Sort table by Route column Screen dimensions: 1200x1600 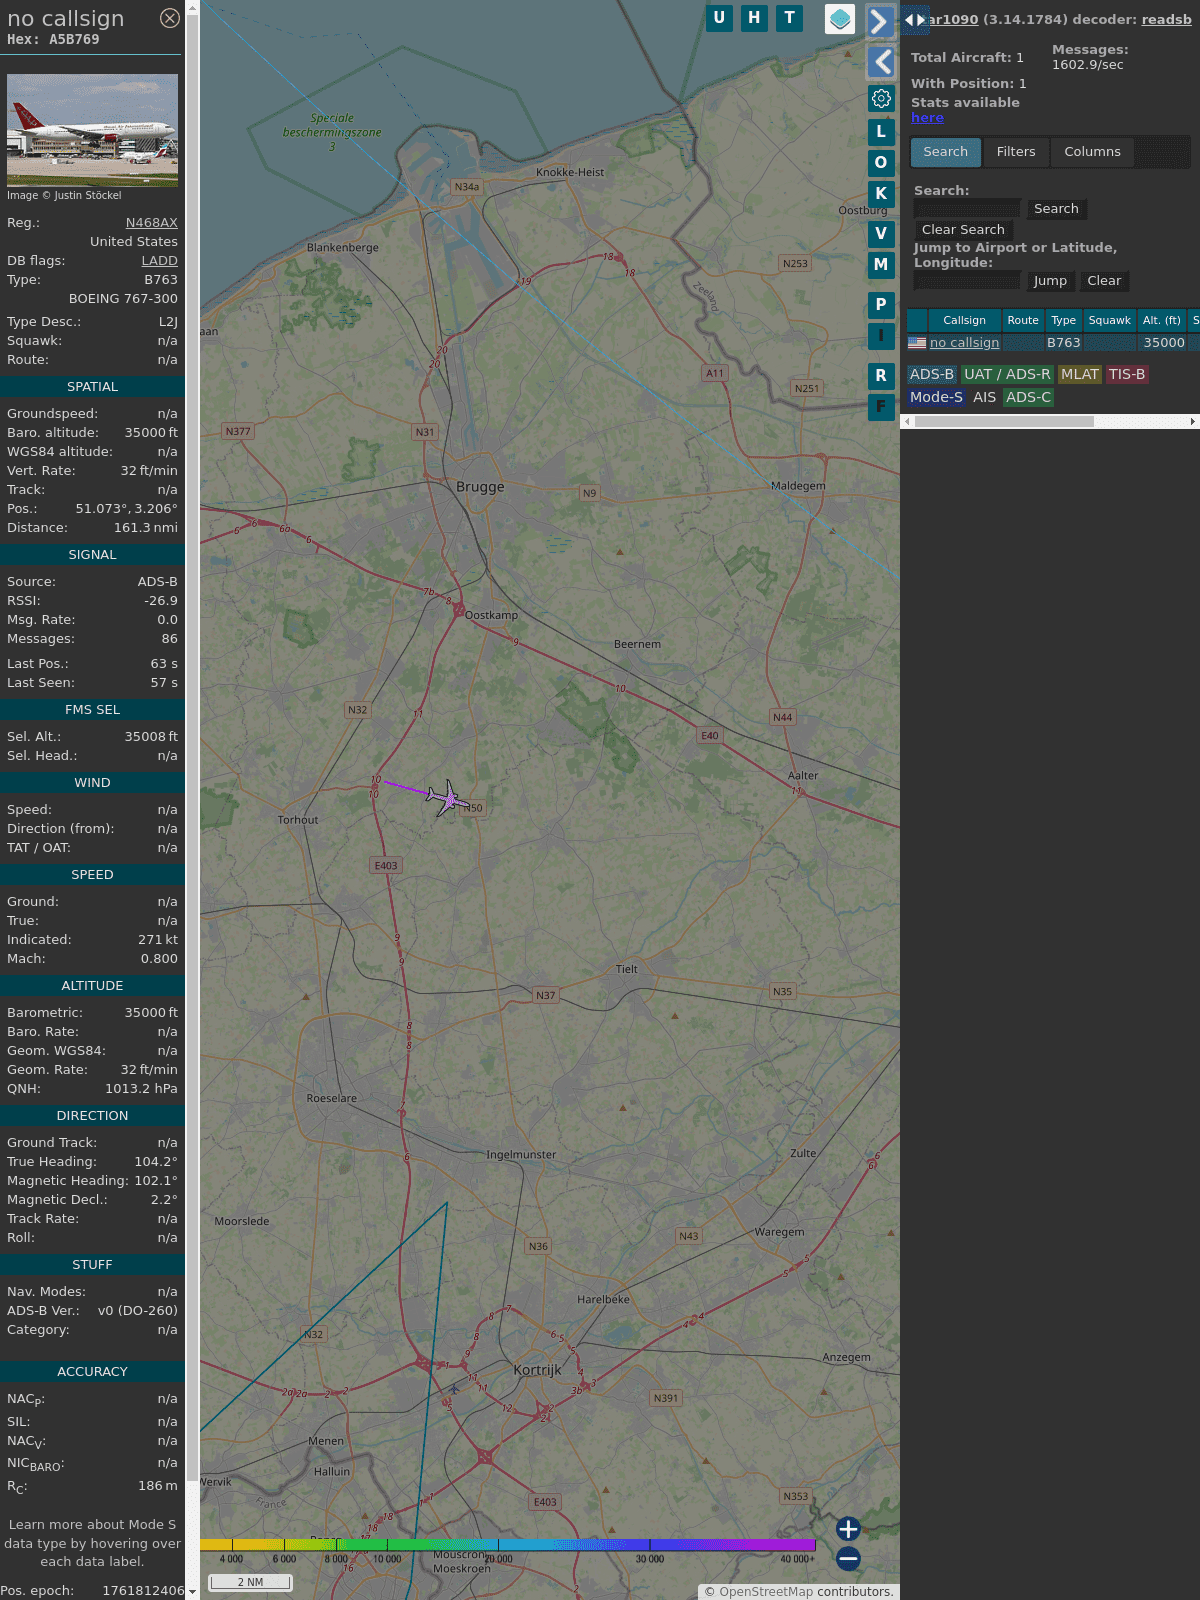pos(1023,320)
